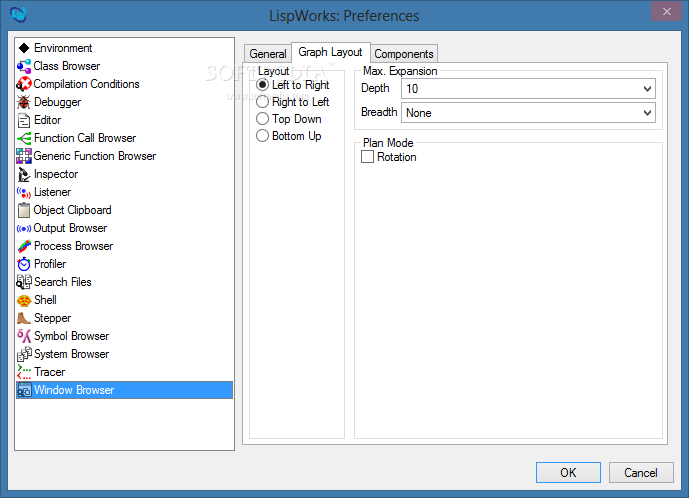Click the Cancel button
689x498 pixels.
(x=641, y=473)
